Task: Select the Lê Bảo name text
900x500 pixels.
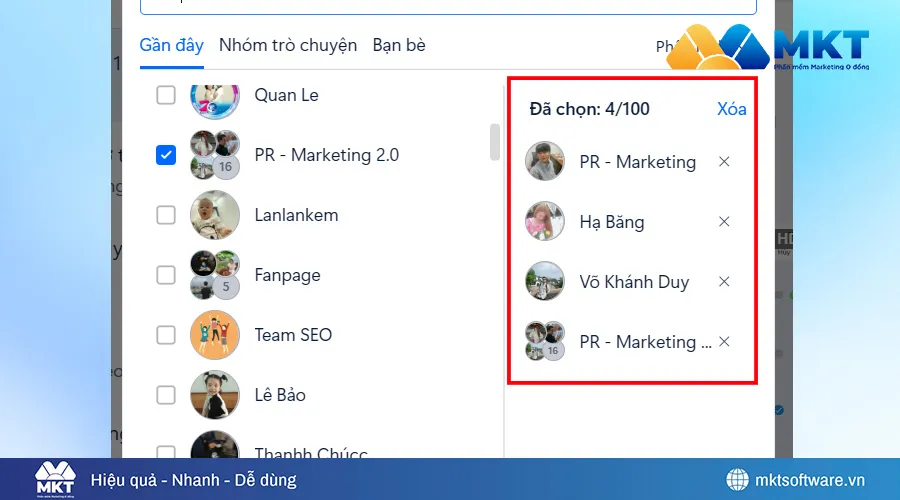Action: tap(280, 395)
